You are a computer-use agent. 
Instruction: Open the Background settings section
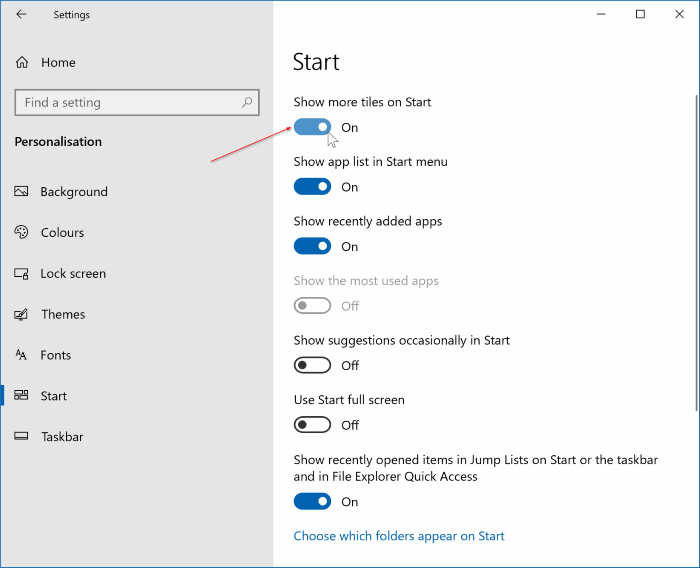tap(74, 192)
